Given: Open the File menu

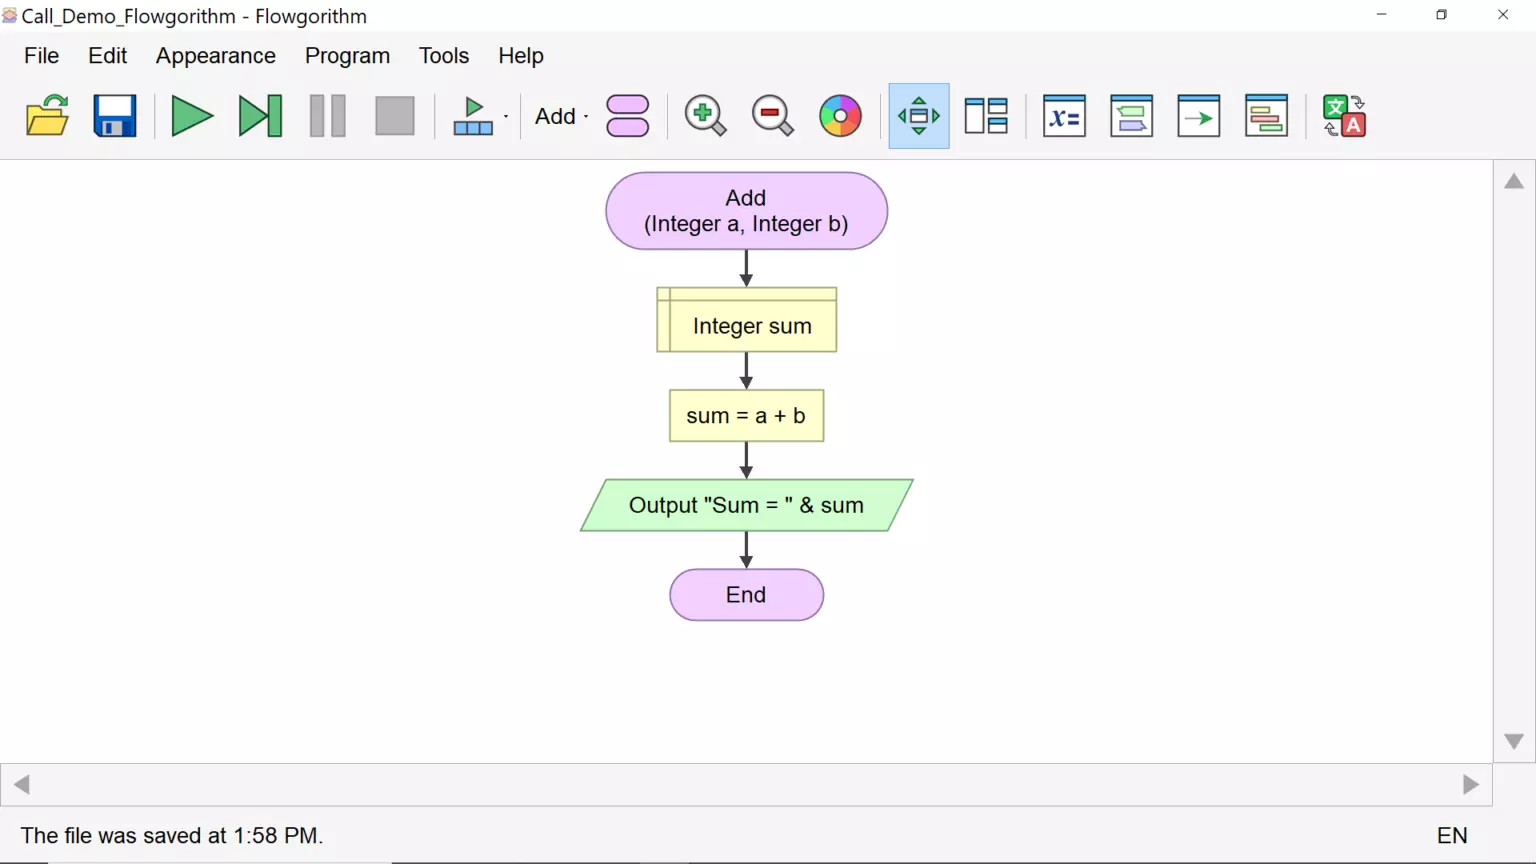Looking at the screenshot, I should click(42, 56).
